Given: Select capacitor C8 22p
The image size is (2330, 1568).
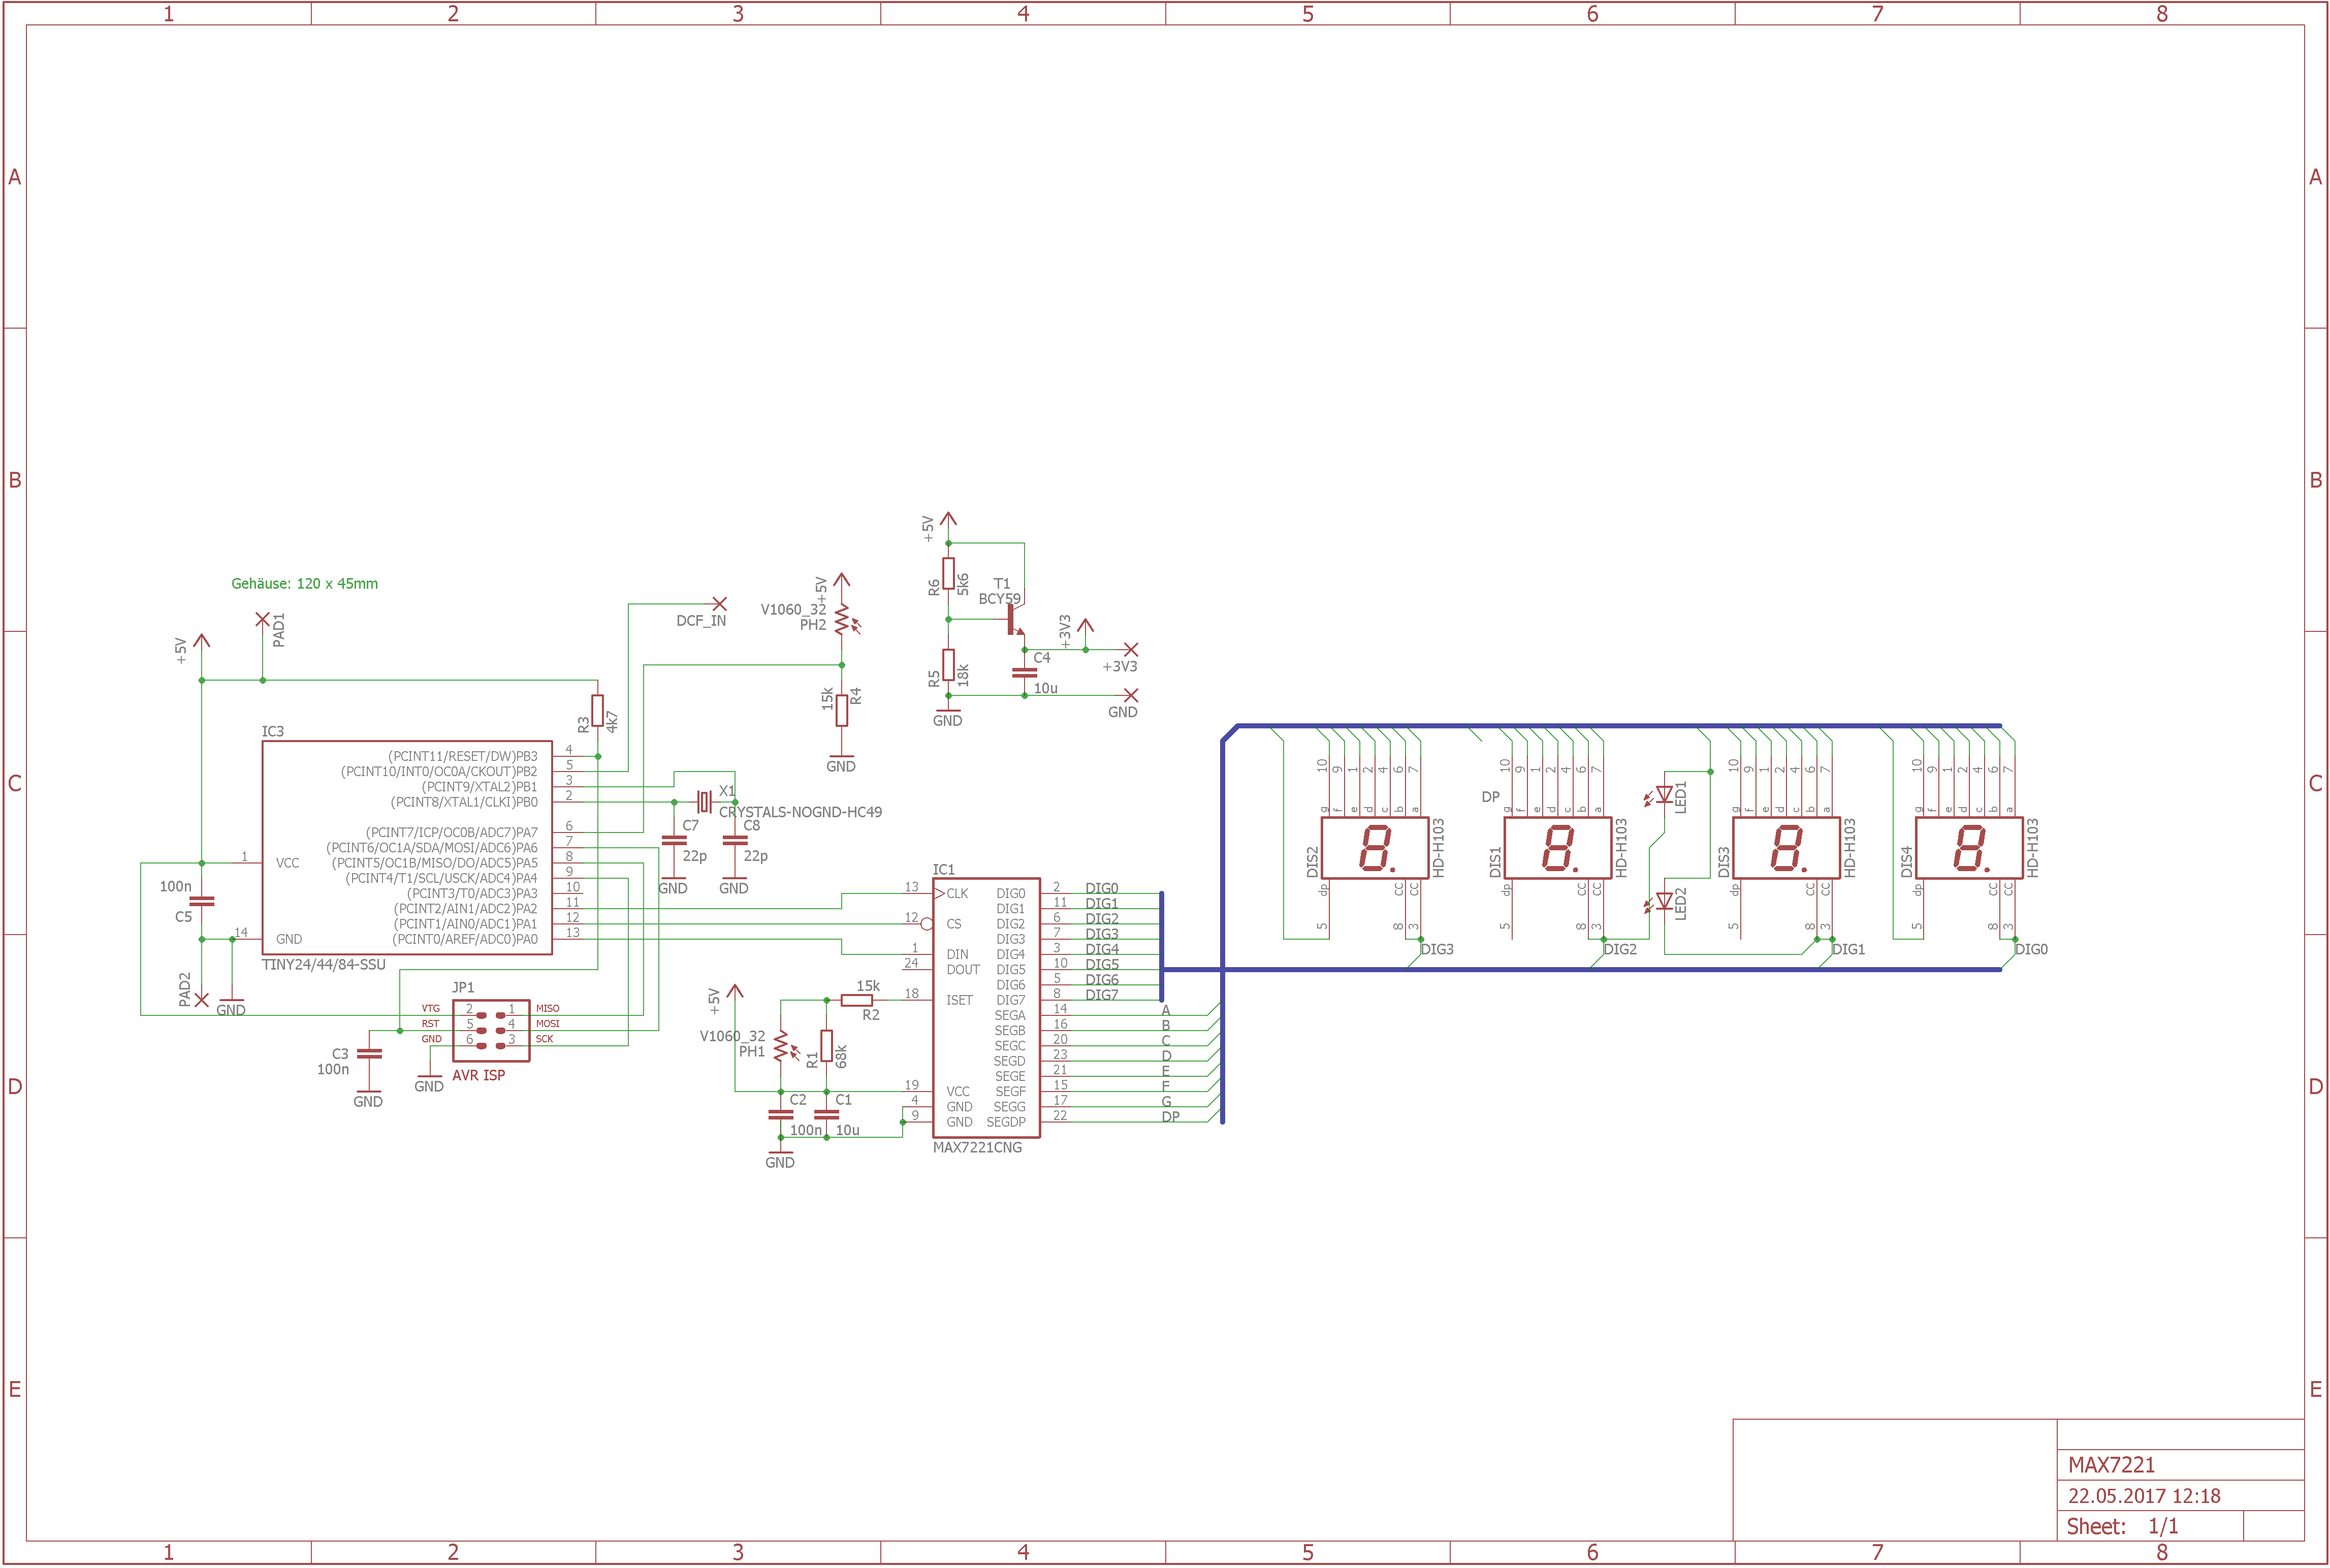Looking at the screenshot, I should (735, 841).
